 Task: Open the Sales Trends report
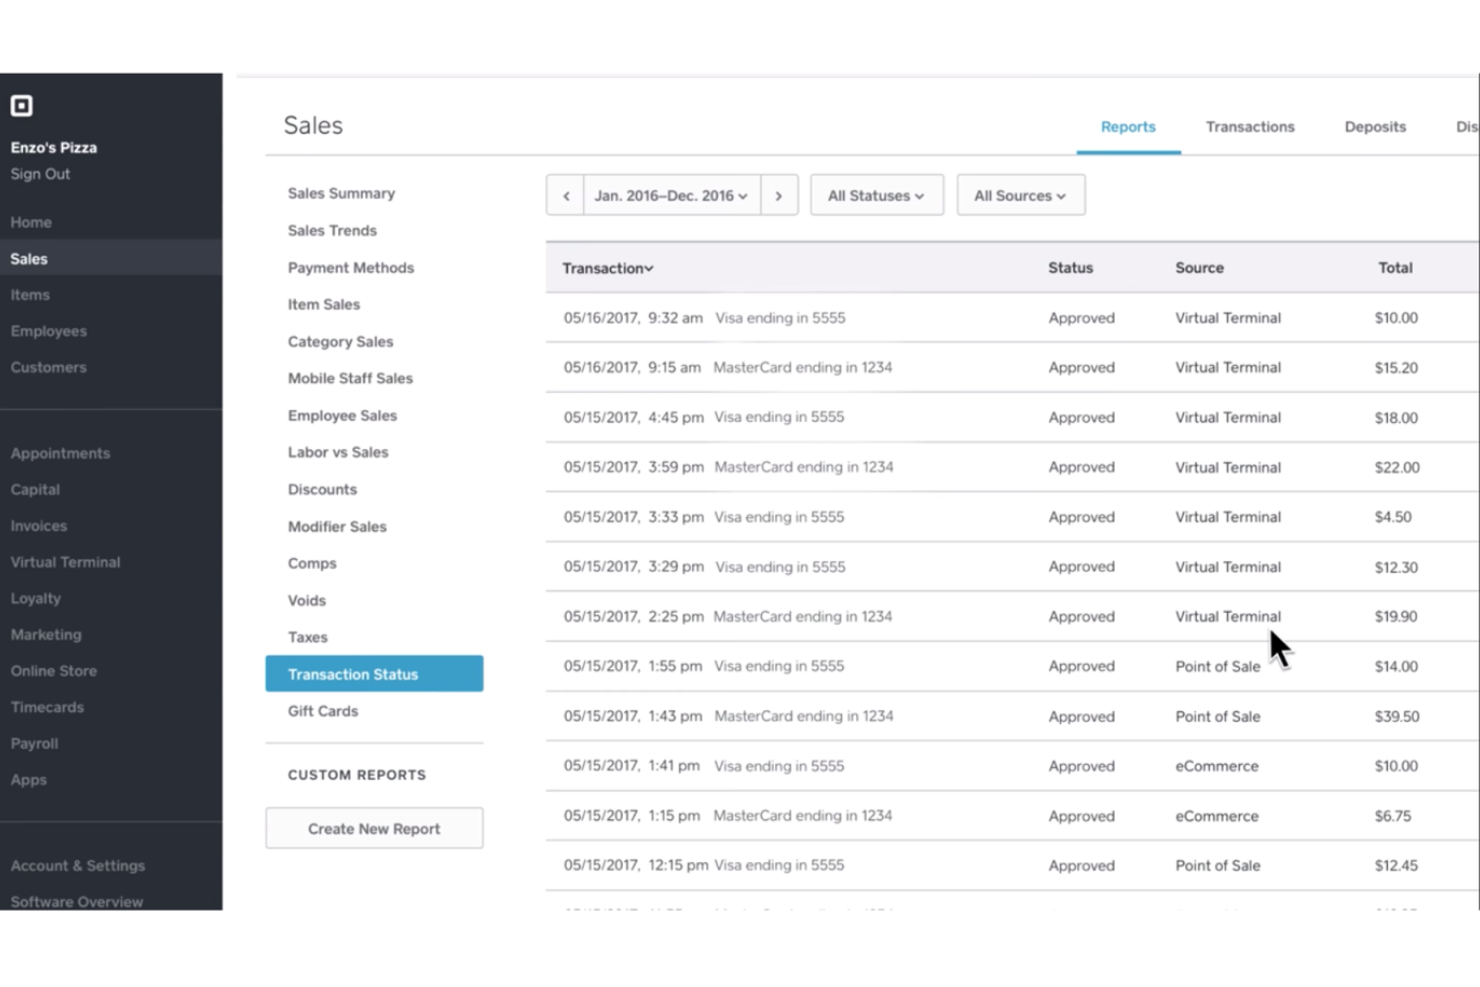coord(332,230)
